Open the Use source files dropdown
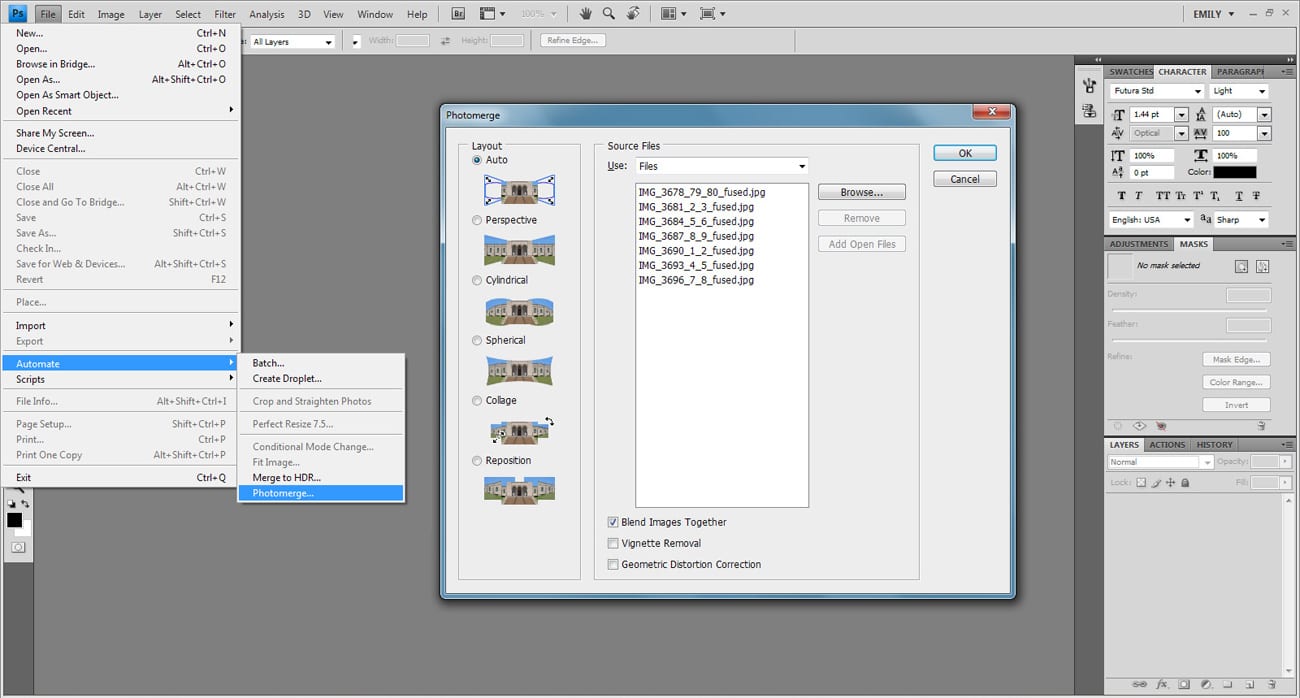The image size is (1300, 698). pyautogui.click(x=721, y=166)
